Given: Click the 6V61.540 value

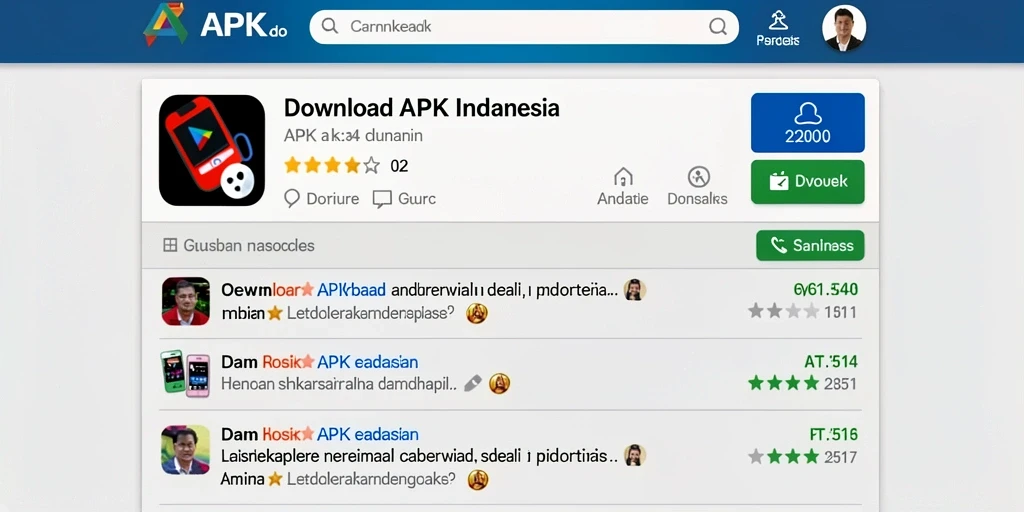Looking at the screenshot, I should (825, 289).
